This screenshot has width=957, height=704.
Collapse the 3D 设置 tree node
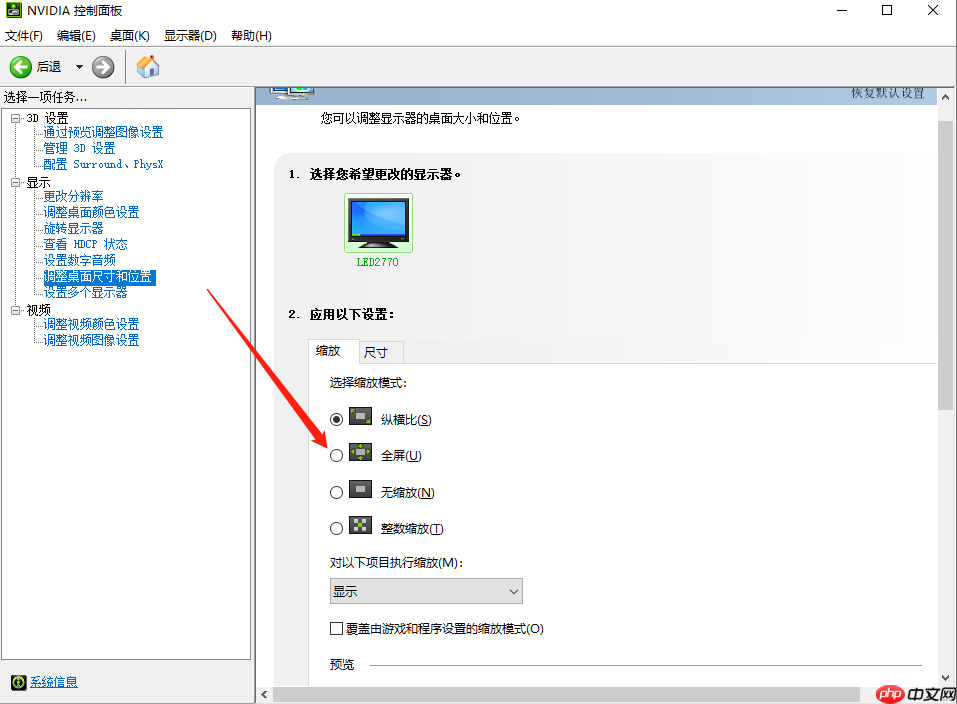(x=15, y=118)
